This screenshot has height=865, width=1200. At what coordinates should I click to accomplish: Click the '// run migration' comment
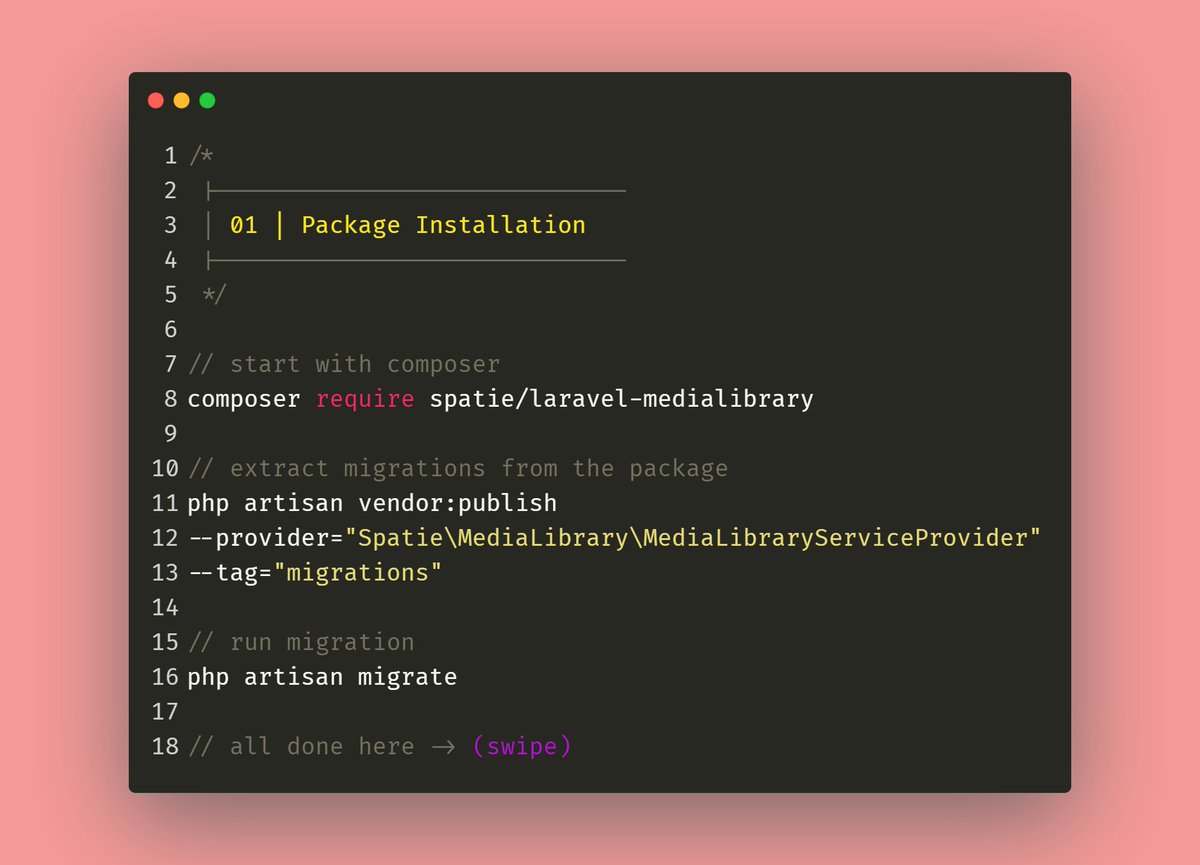tap(301, 642)
